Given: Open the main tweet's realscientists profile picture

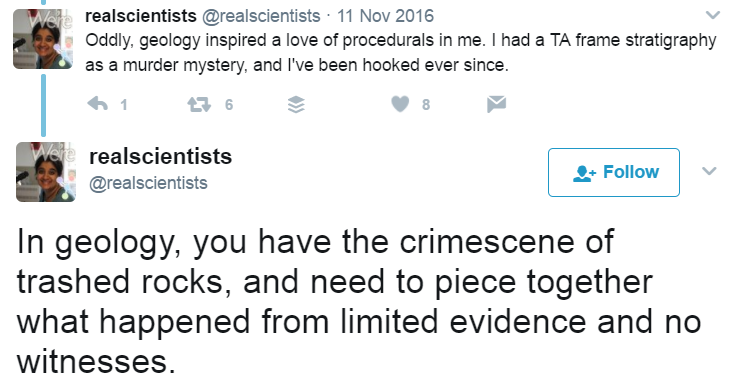Looking at the screenshot, I should 46,172.
